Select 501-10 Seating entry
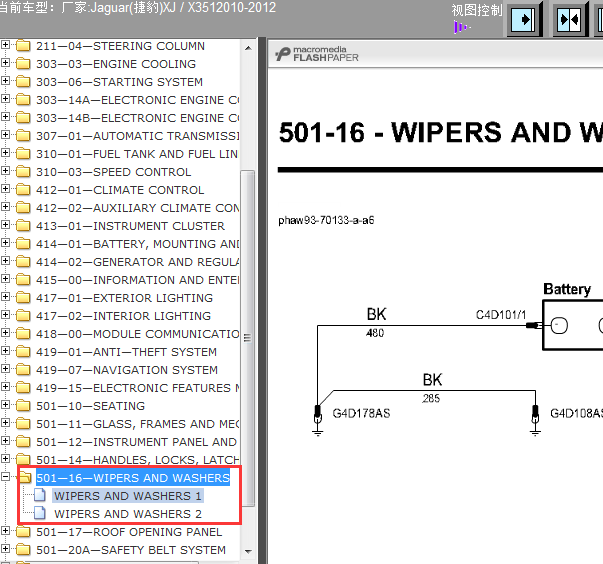Viewport: 603px width, 564px height. coord(90,406)
